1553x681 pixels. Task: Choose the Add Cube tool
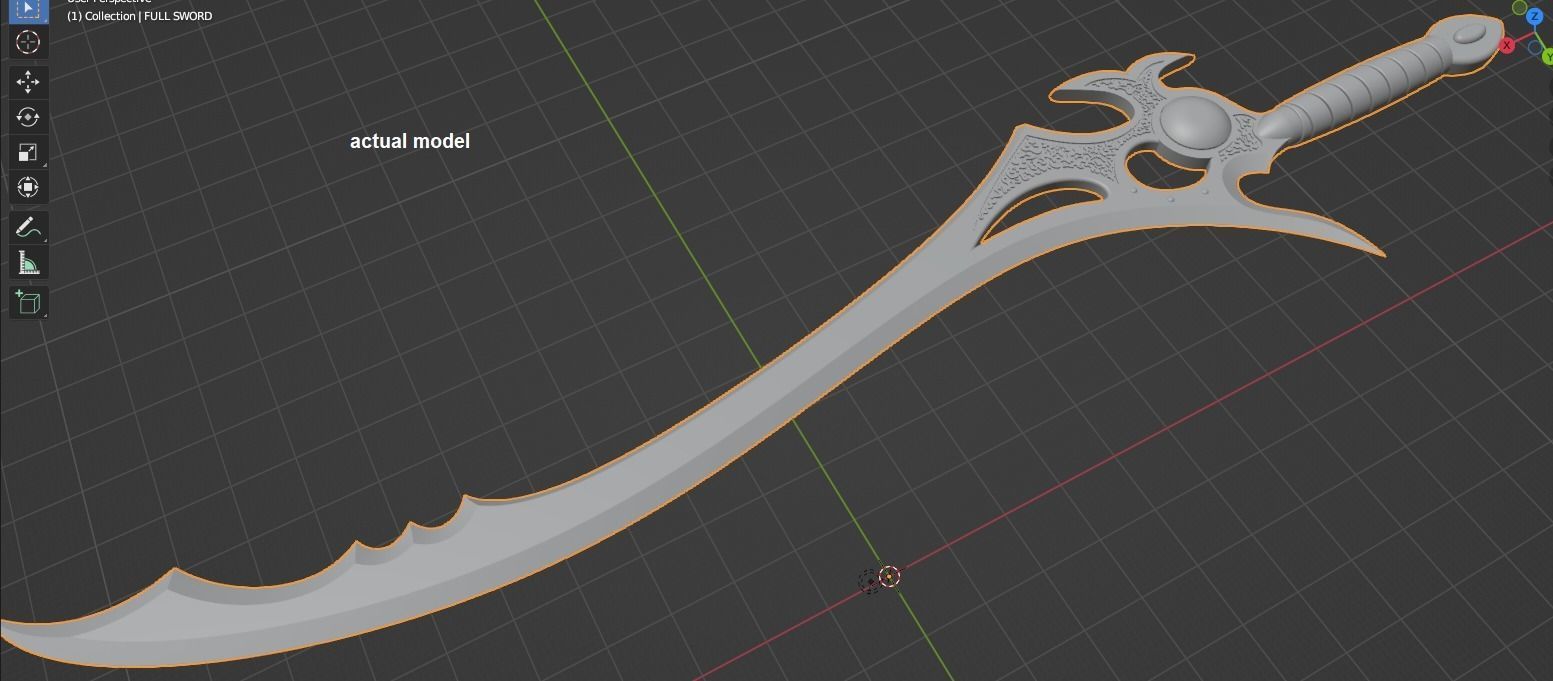[x=27, y=302]
